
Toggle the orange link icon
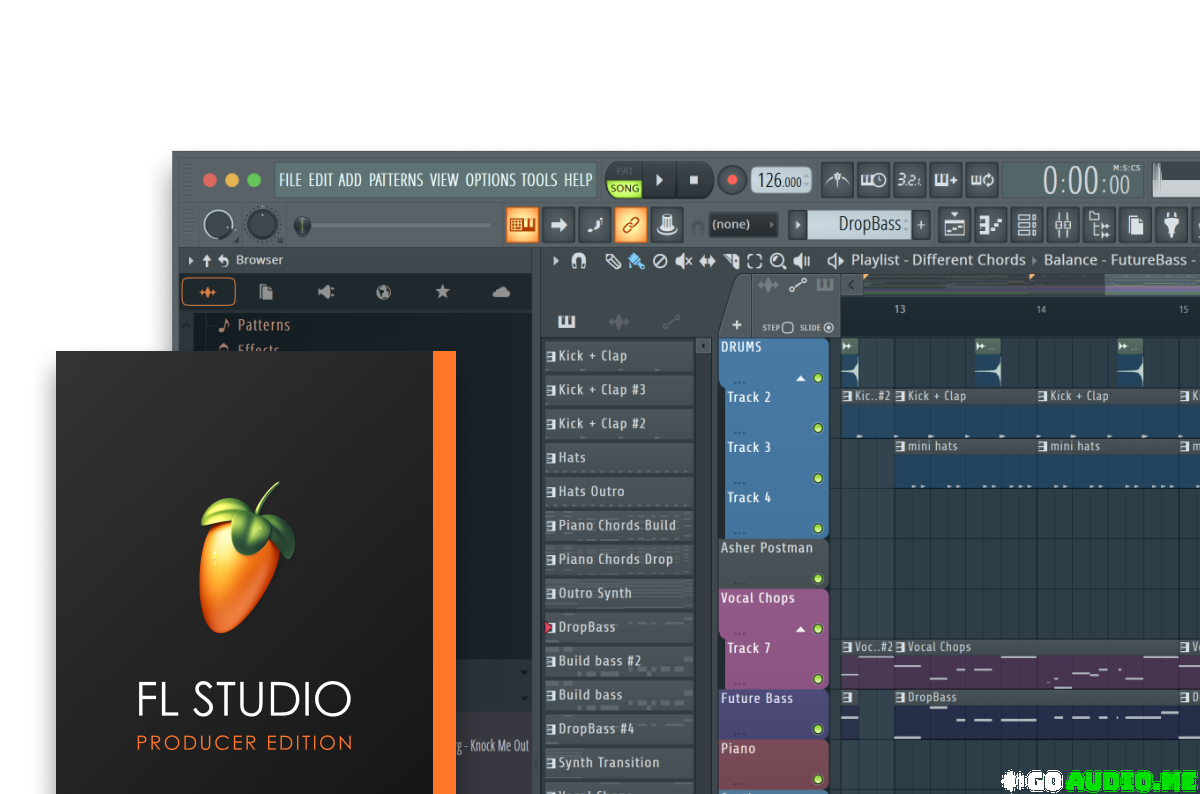click(x=630, y=225)
